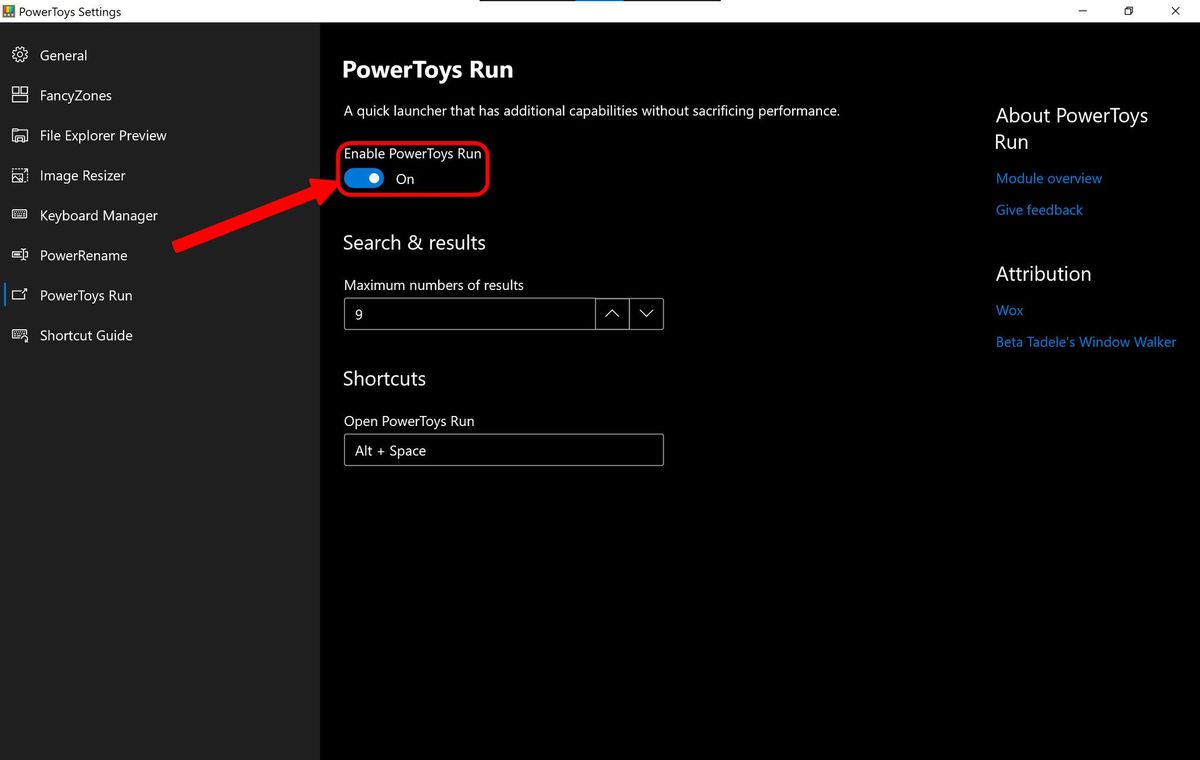
Task: Decrease maximum numbers of results
Action: point(646,313)
